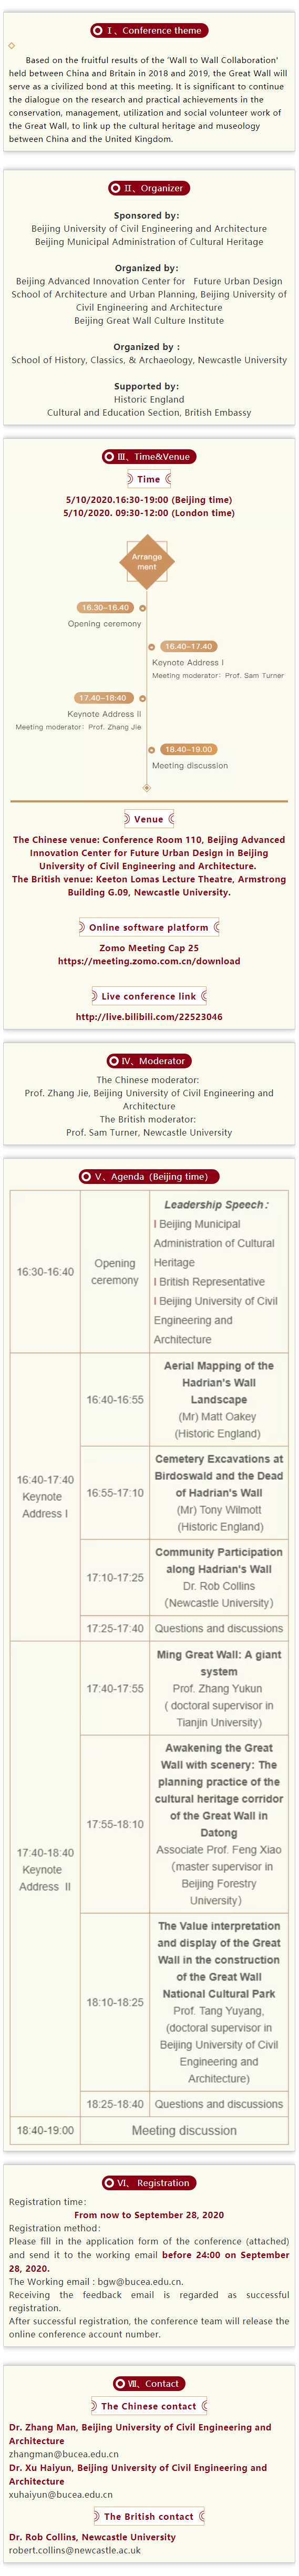299x2576 pixels.
Task: Click the Online software platform label
Action: [149, 927]
